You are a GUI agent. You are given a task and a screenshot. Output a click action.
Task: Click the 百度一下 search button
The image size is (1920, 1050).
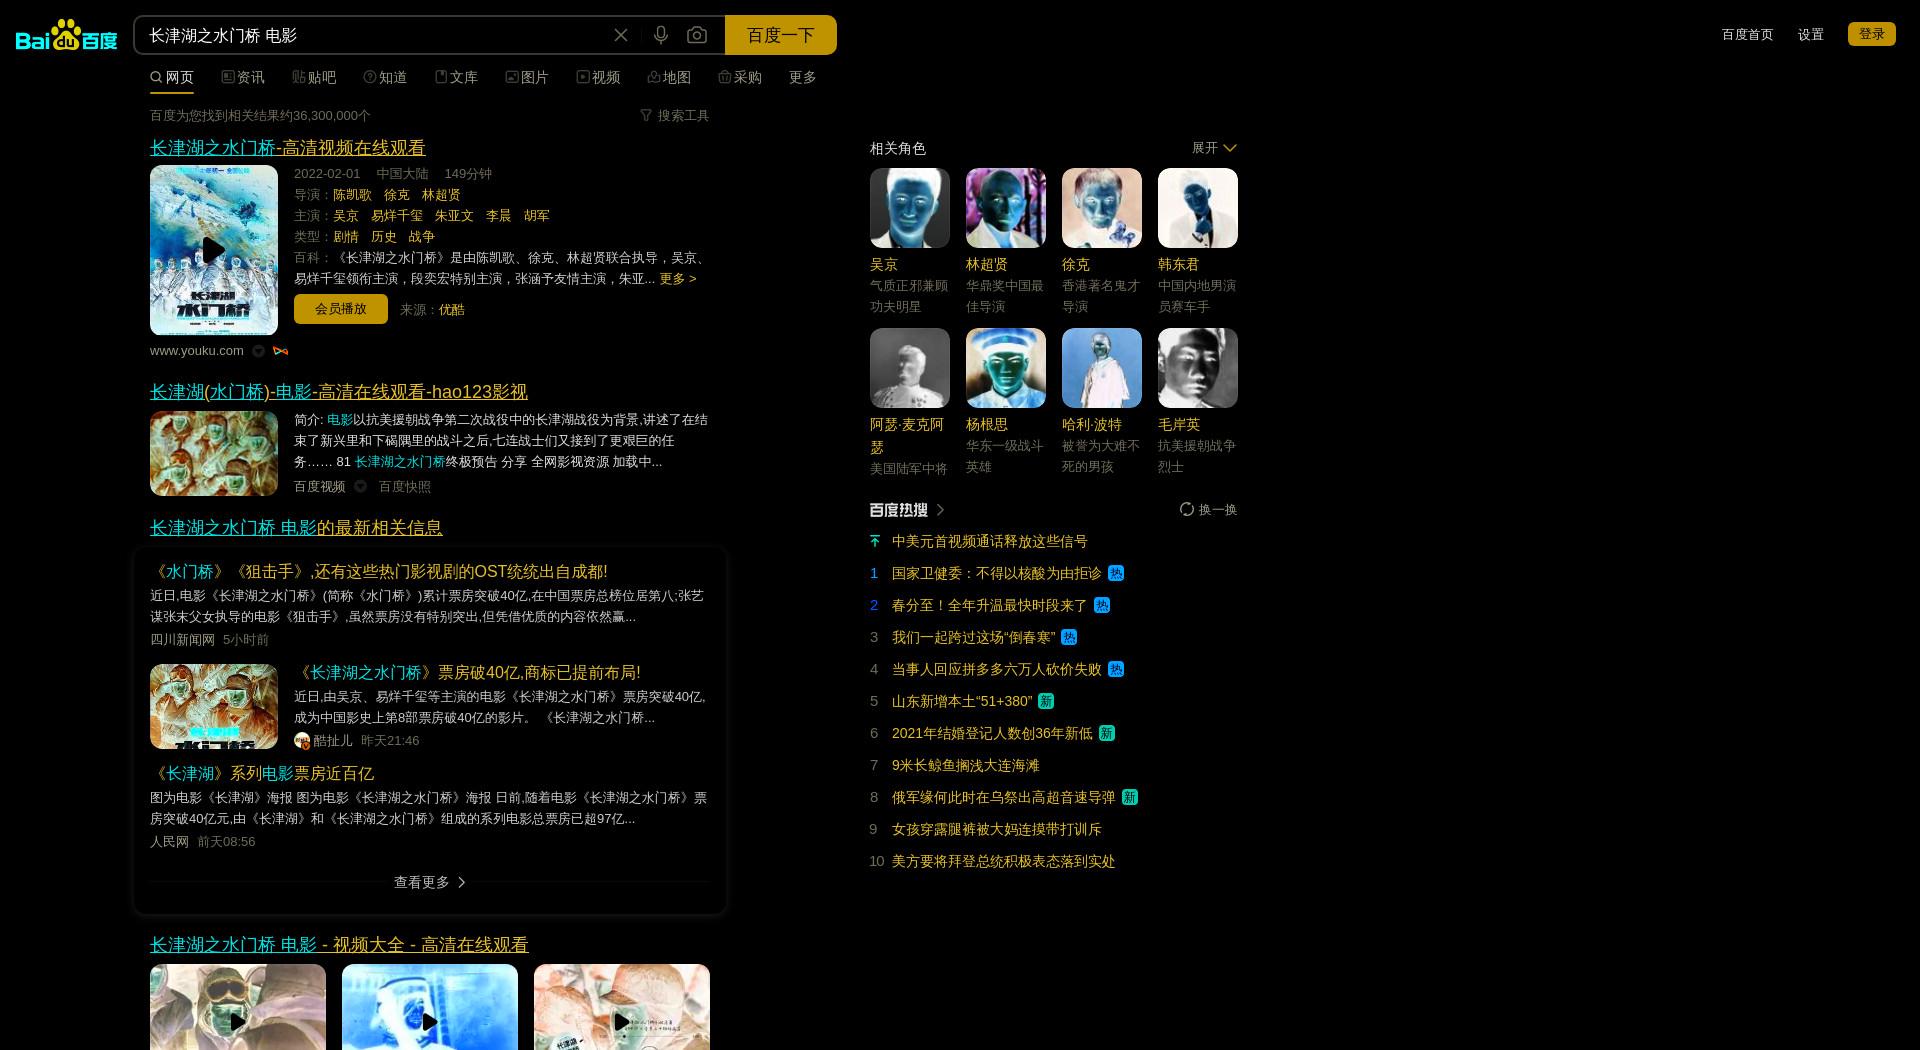pyautogui.click(x=781, y=35)
